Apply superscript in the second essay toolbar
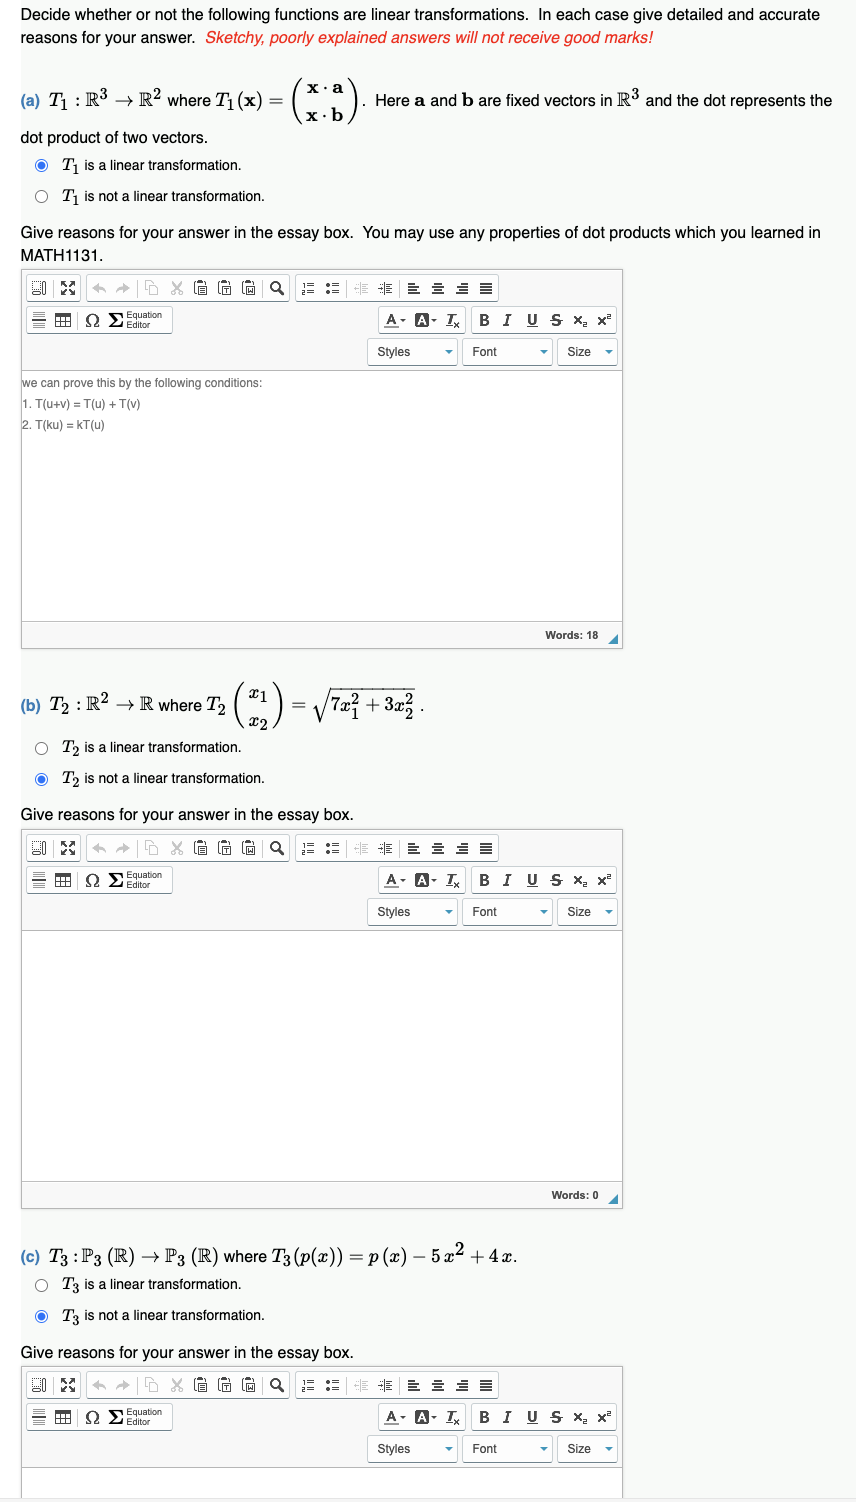 [602, 880]
